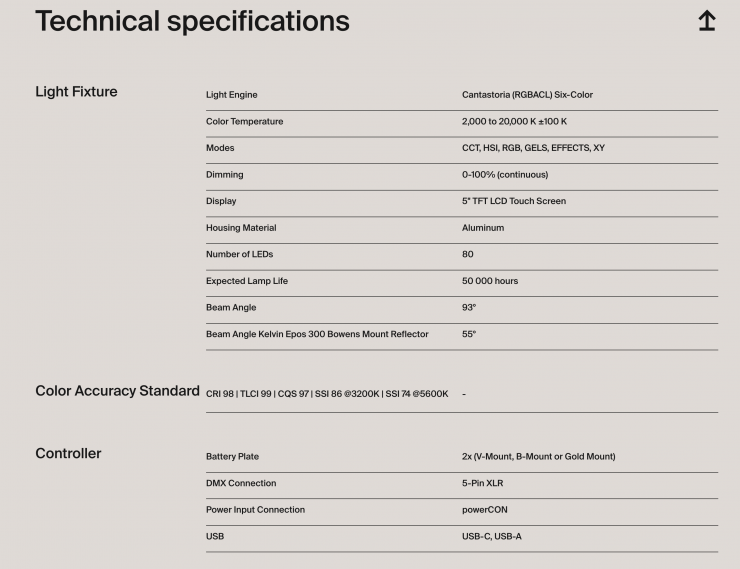Click the upward arrow collapse icon
740x569 pixels.
click(706, 21)
